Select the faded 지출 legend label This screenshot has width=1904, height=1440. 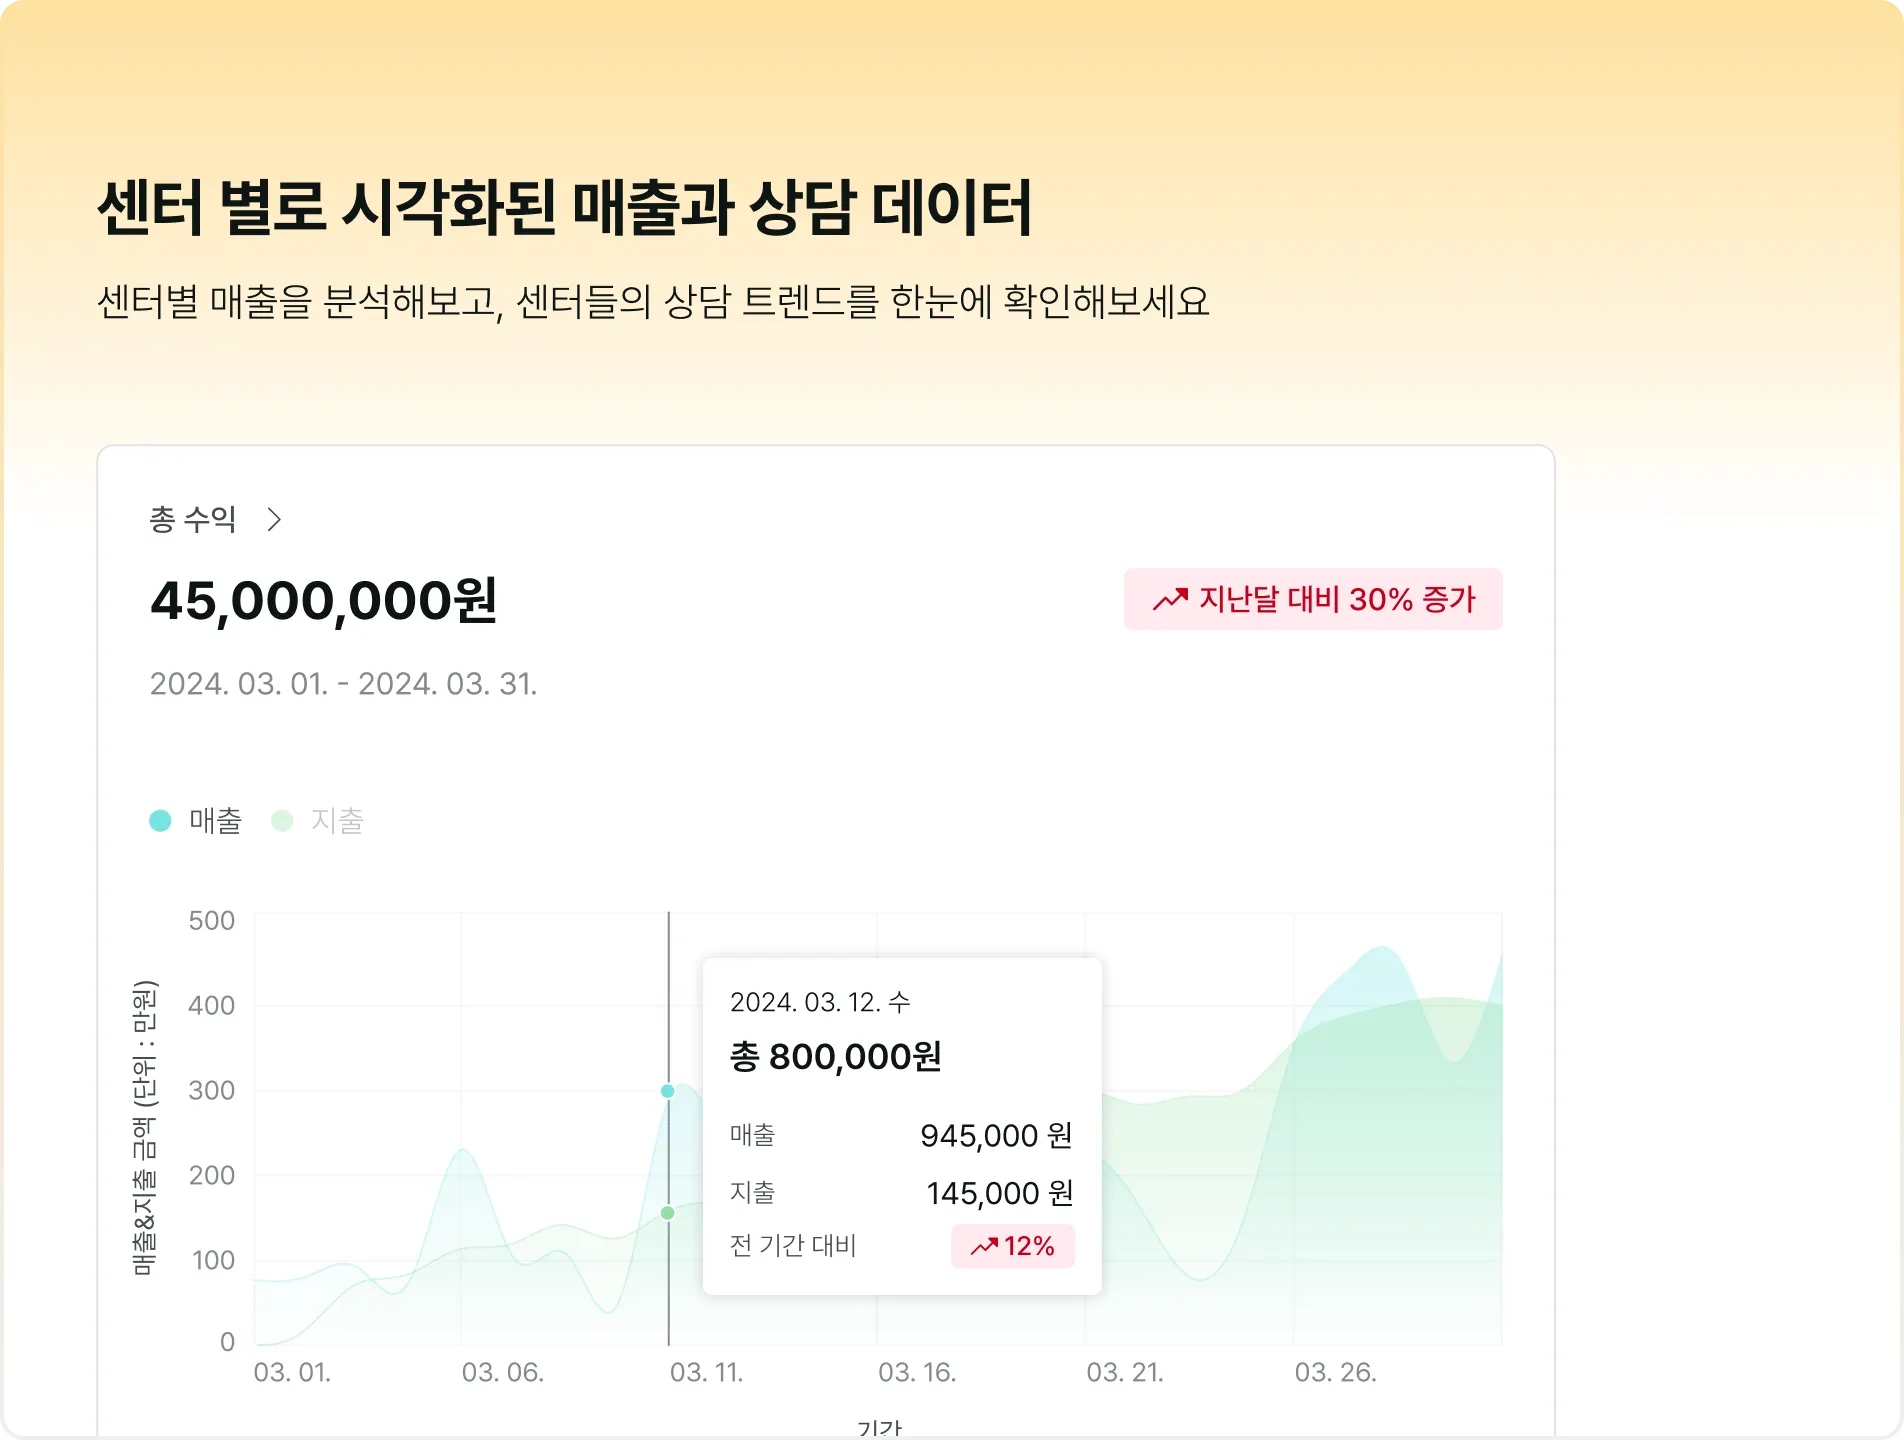pyautogui.click(x=337, y=821)
